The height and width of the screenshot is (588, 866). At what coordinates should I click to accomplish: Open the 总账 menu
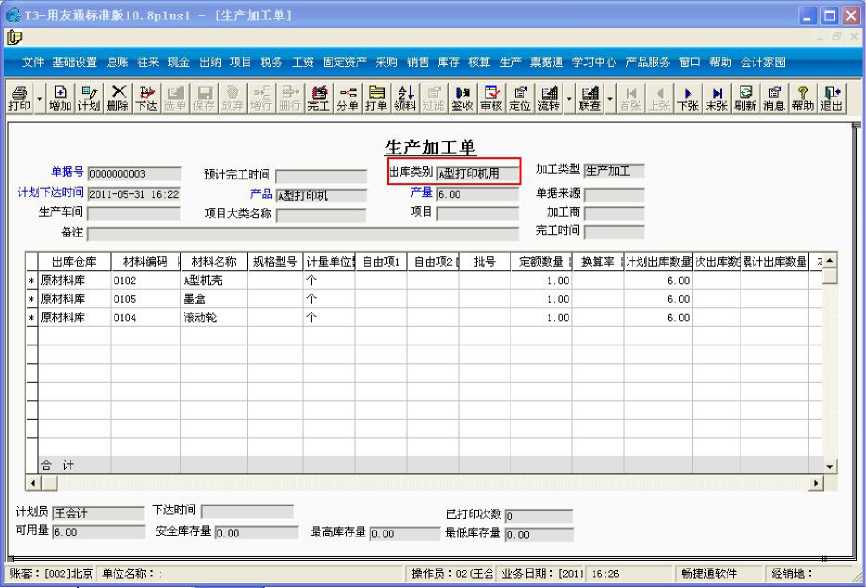pyautogui.click(x=118, y=62)
